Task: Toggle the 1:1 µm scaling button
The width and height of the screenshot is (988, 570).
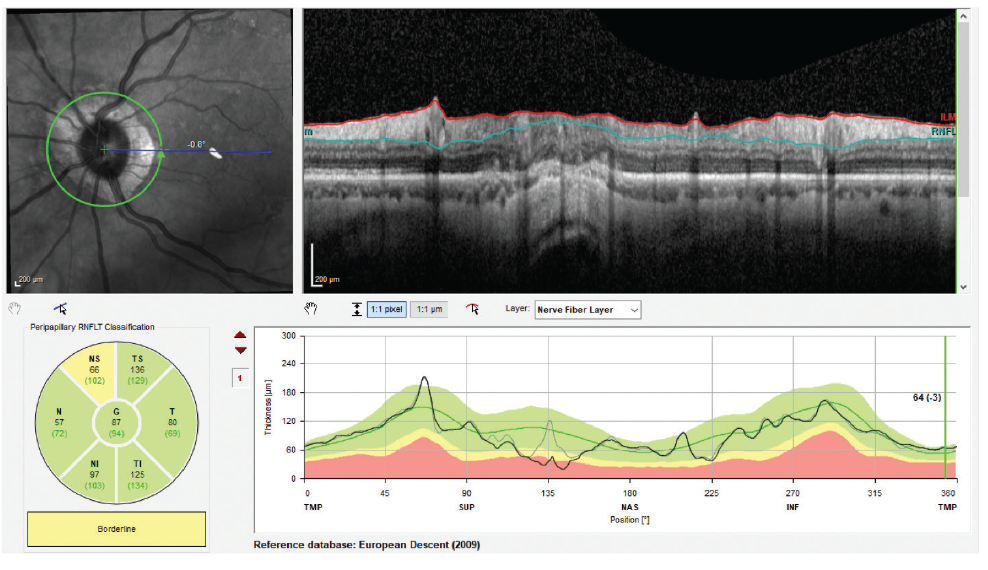Action: [x=429, y=309]
